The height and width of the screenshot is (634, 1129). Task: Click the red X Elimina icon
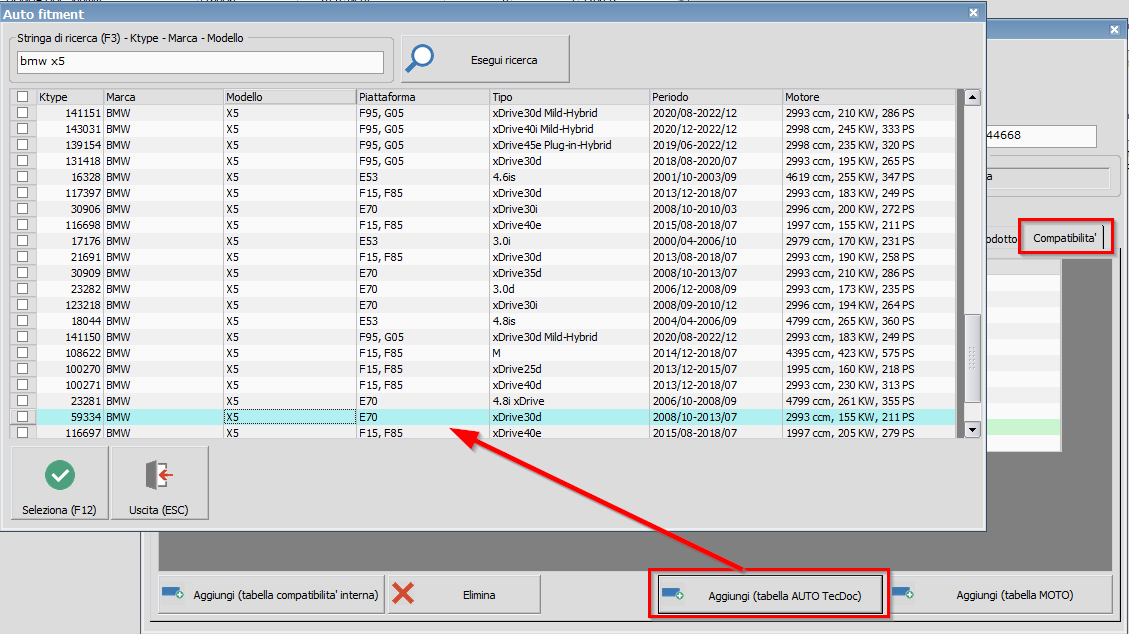pos(403,594)
